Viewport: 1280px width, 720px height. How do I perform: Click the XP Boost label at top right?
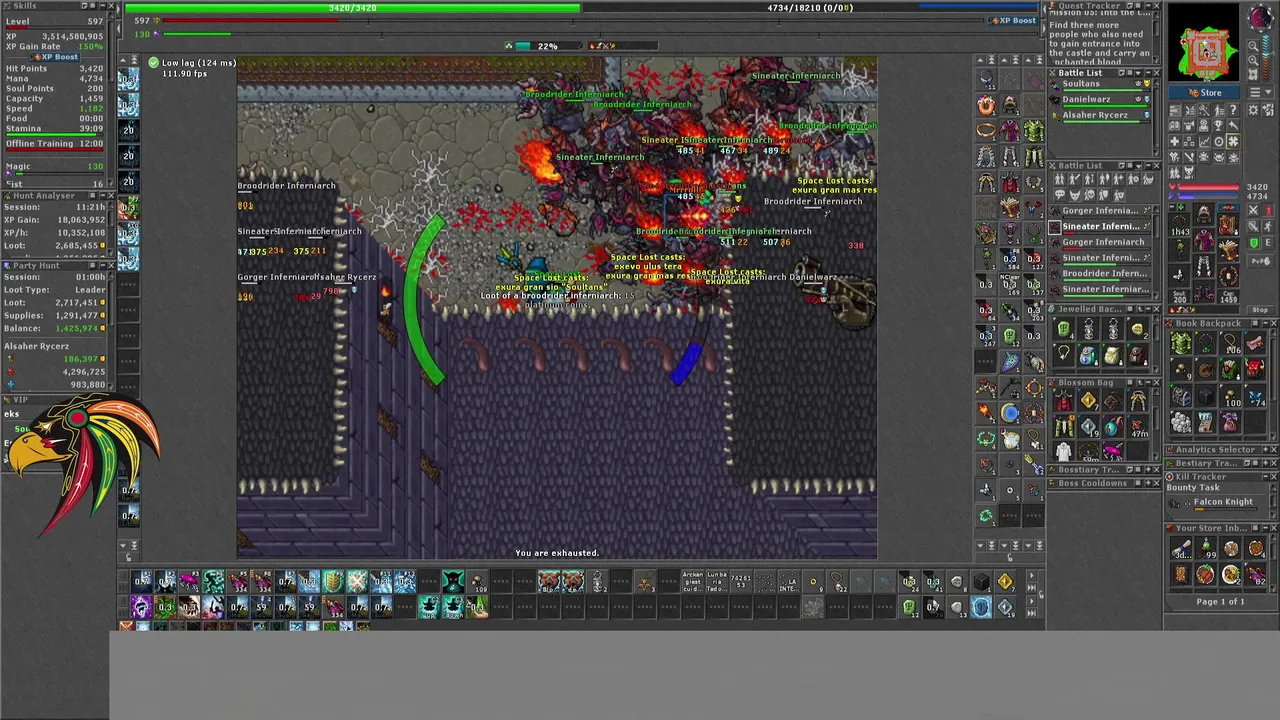(x=1014, y=21)
